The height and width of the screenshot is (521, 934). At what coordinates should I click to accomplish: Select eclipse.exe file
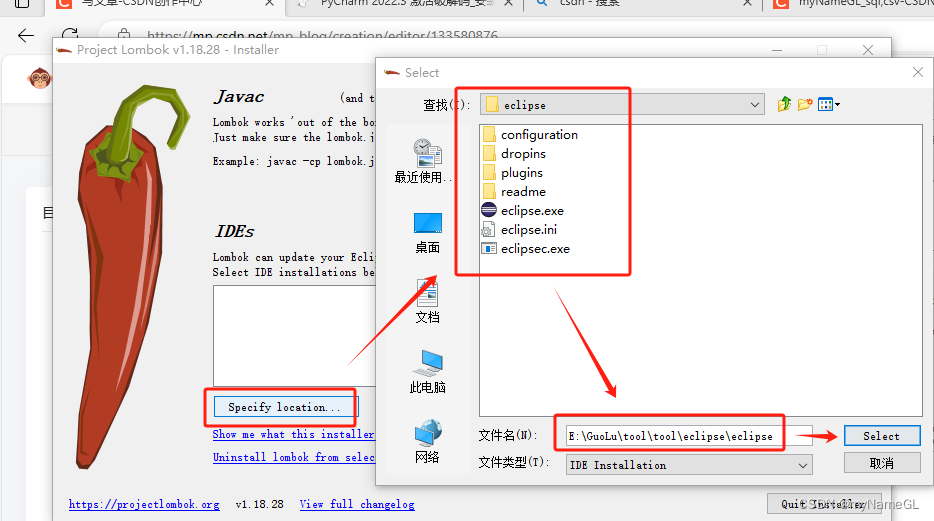click(522, 211)
